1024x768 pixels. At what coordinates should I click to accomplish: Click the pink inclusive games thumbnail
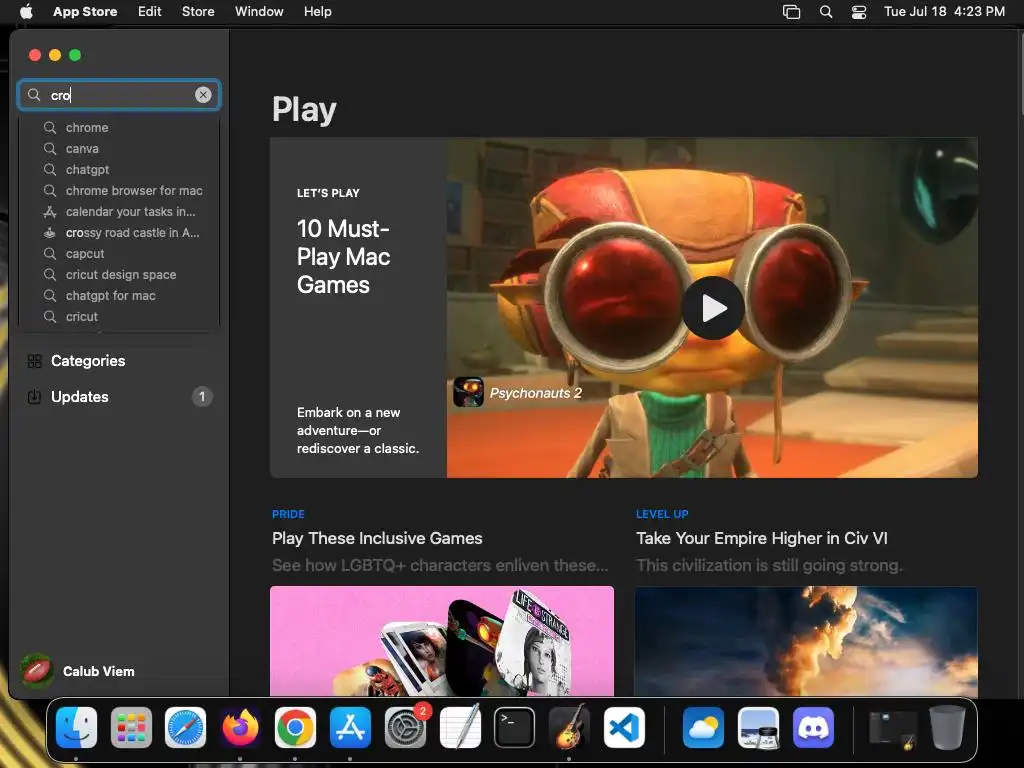441,641
